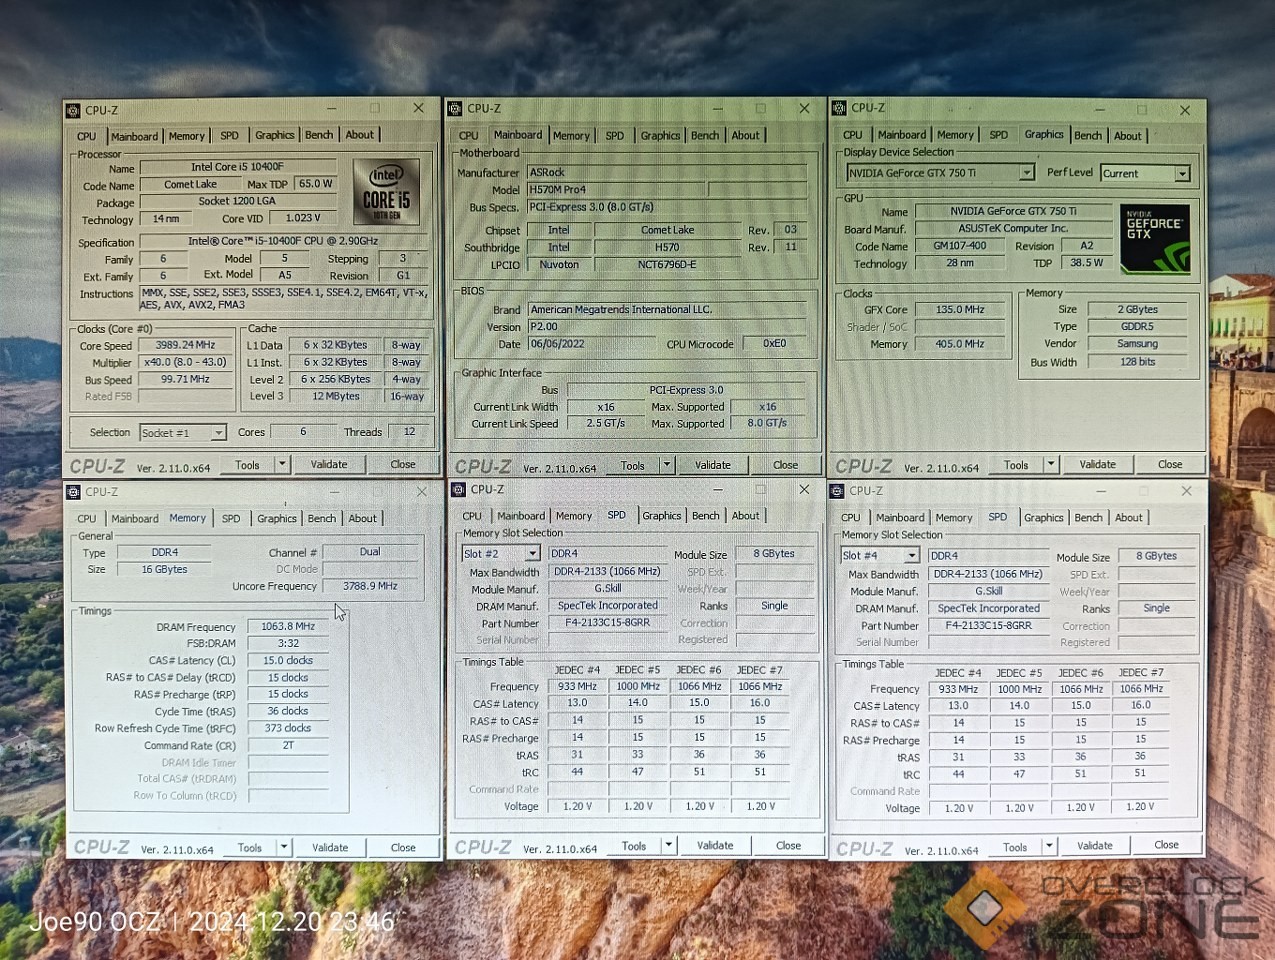Click CPU-Z title icon in Slot #4 SPD window
Viewport: 1275px width, 960px height.
[837, 491]
